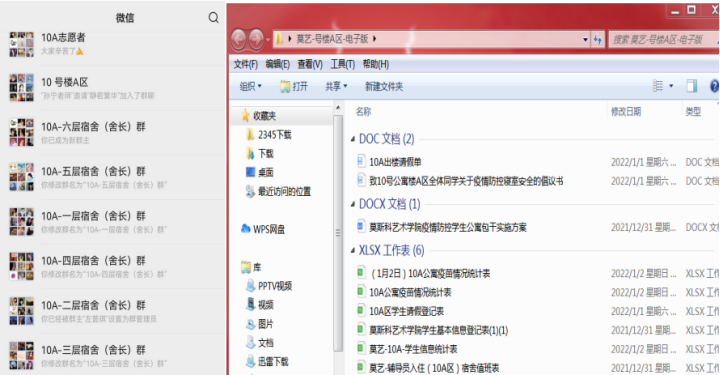Screen dimensions: 720x375
Task: Click the icon of 10A公寓疫苗情况统计表
Action: click(361, 292)
